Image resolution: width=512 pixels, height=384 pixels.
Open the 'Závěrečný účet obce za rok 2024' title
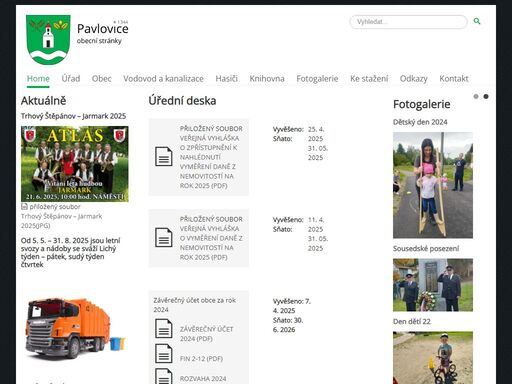coord(194,305)
